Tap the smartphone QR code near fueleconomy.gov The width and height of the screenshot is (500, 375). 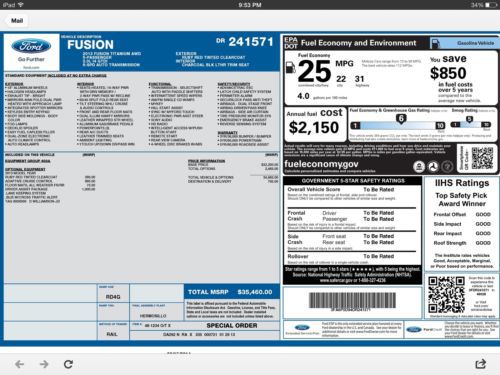point(482,158)
